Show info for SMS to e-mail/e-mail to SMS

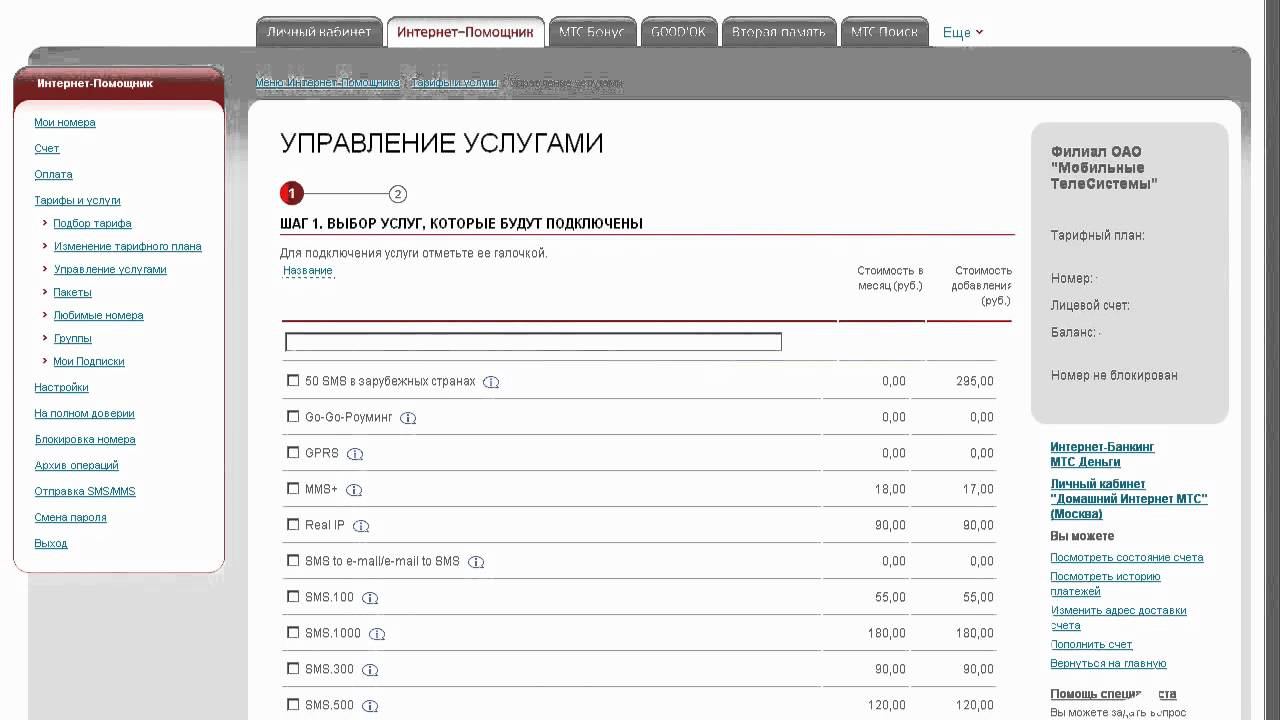[x=476, y=562]
